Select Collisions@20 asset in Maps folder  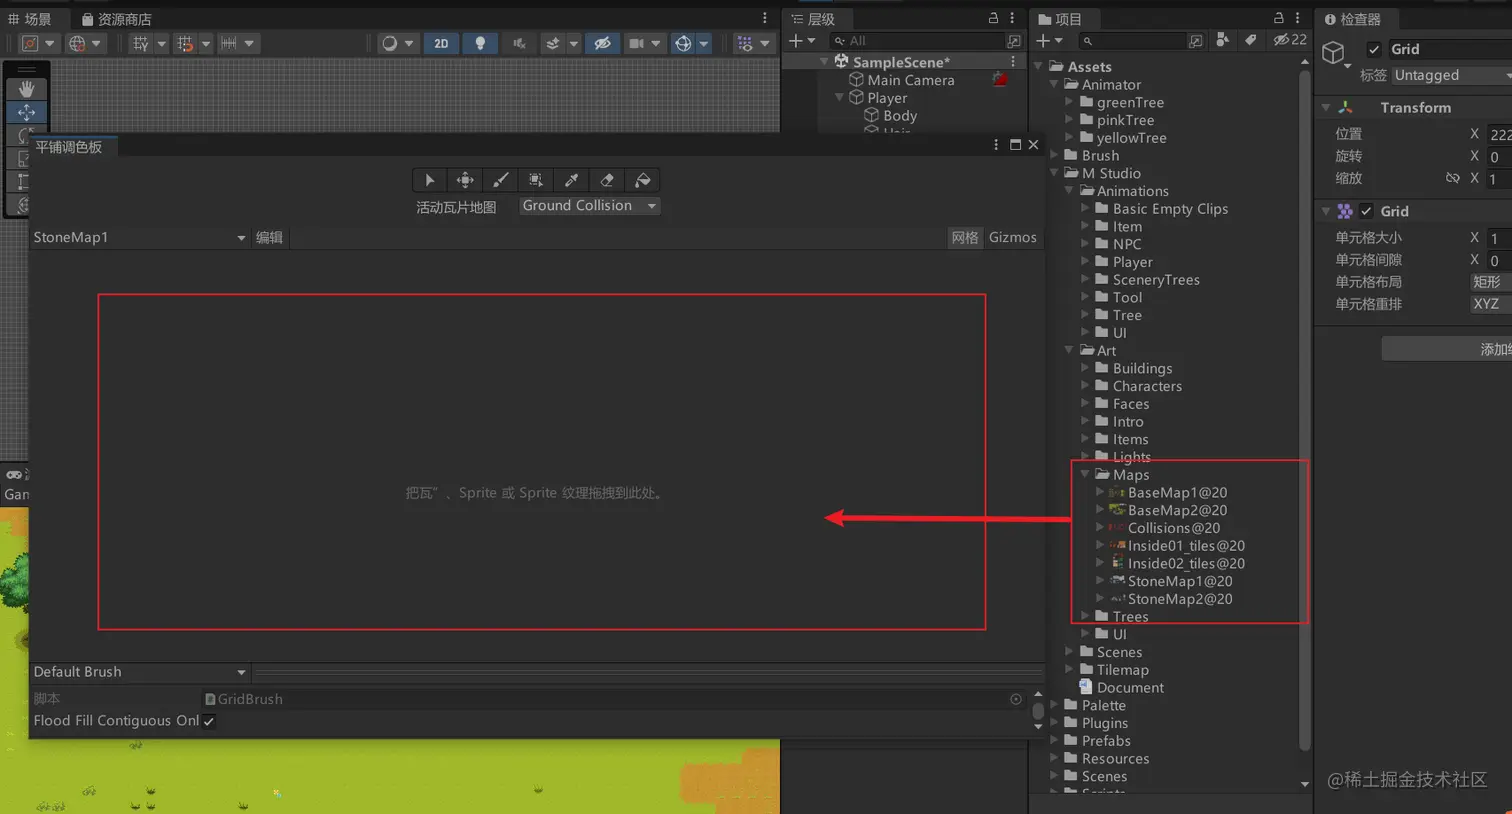1174,528
